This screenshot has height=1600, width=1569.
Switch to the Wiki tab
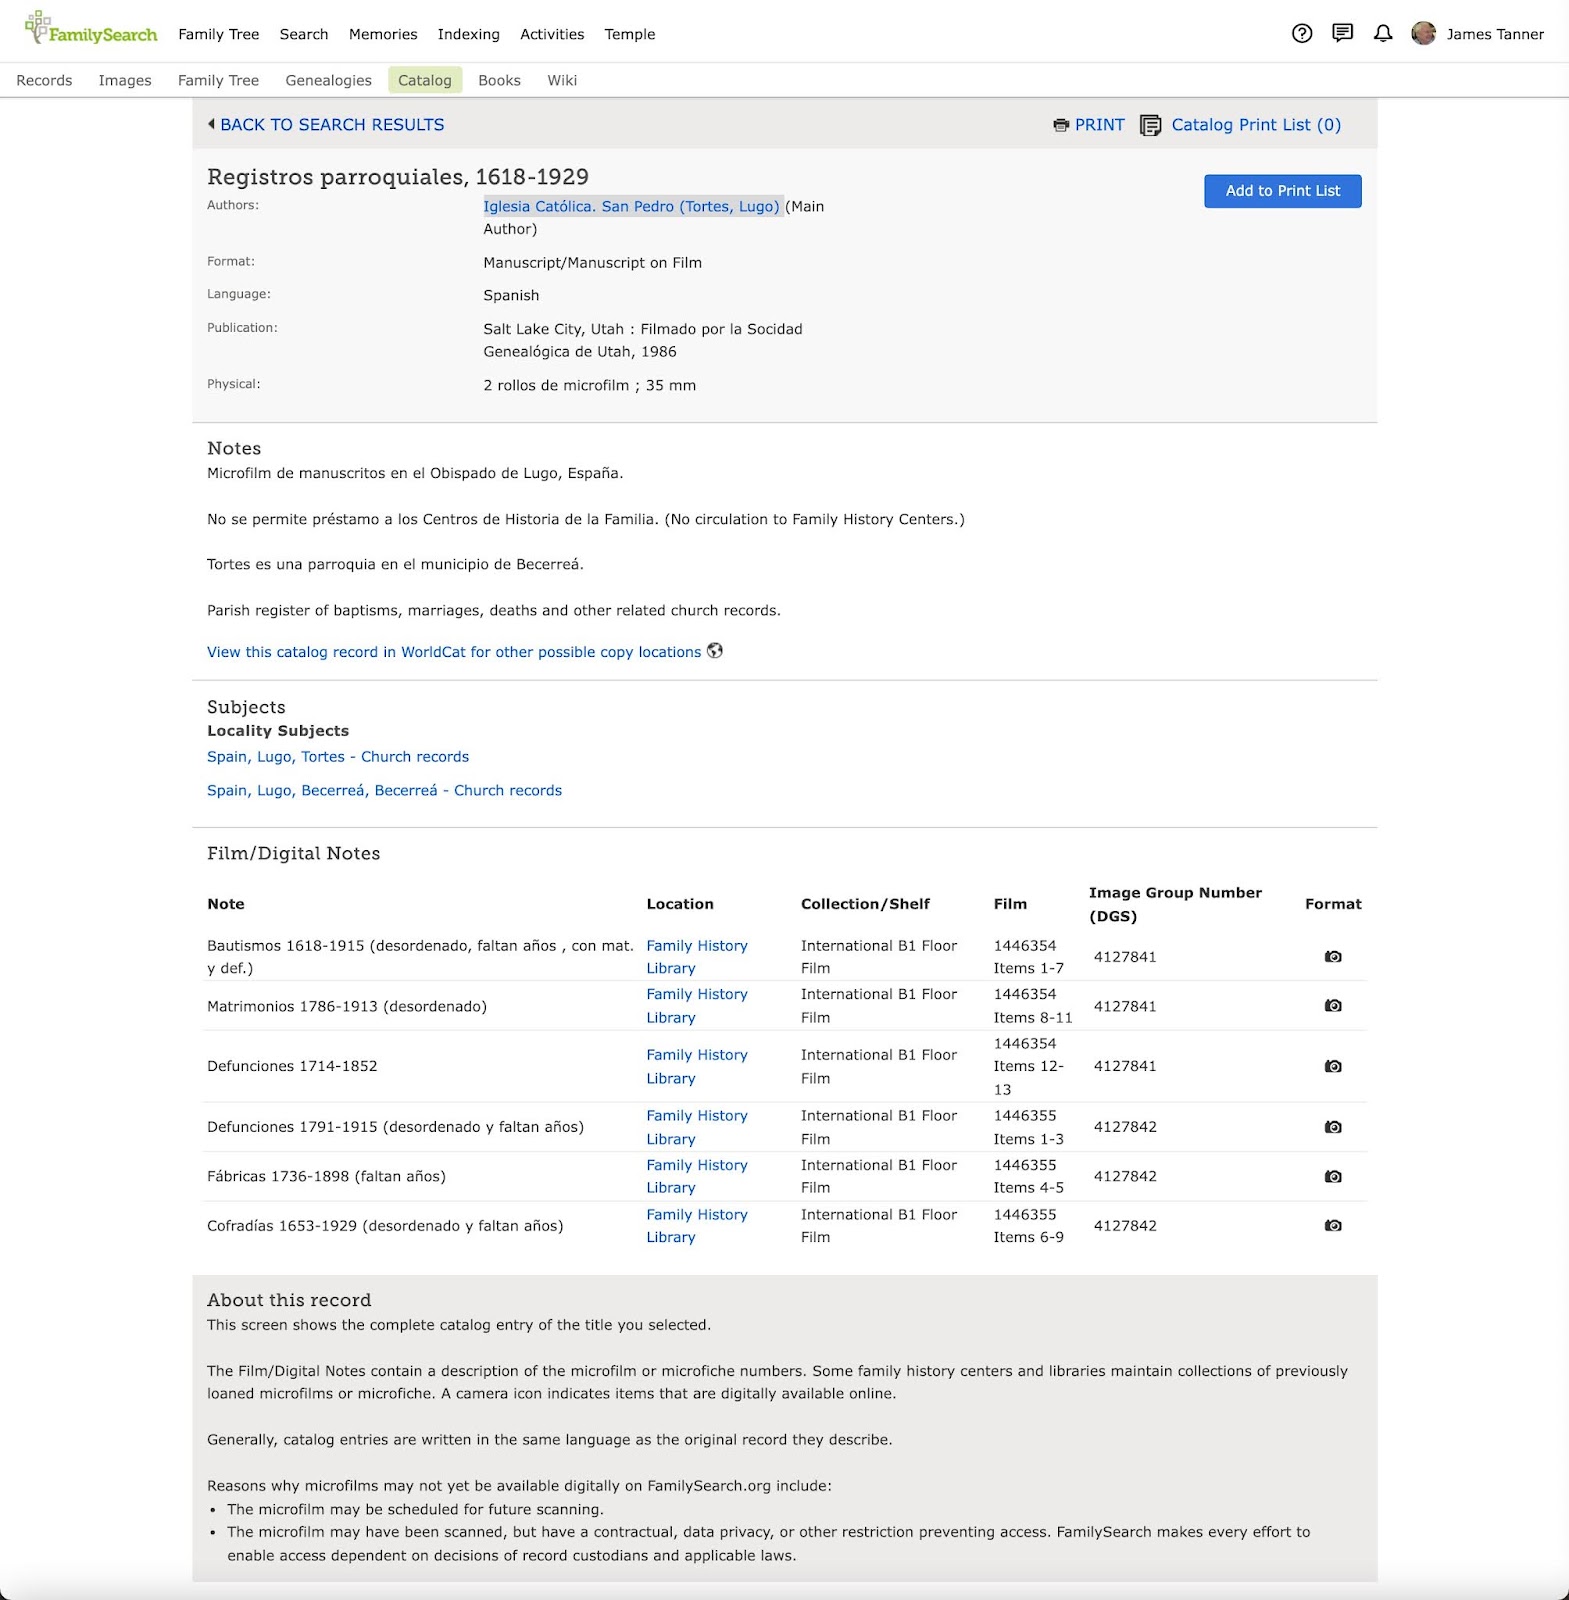(562, 80)
